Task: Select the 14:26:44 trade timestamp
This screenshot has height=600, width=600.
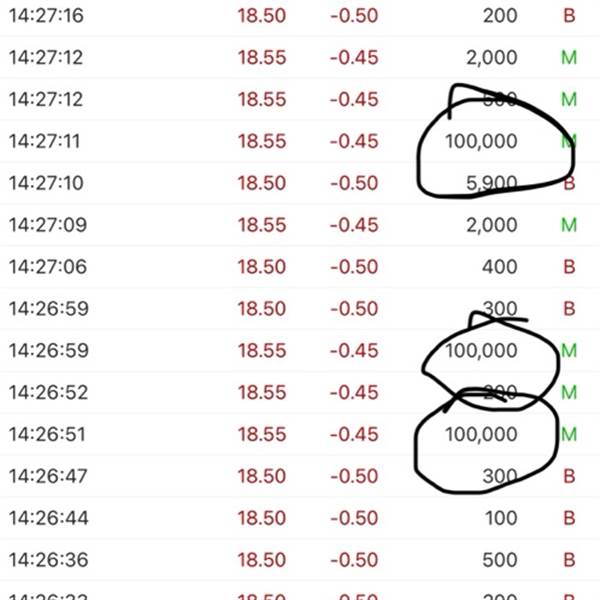Action: click(x=46, y=518)
